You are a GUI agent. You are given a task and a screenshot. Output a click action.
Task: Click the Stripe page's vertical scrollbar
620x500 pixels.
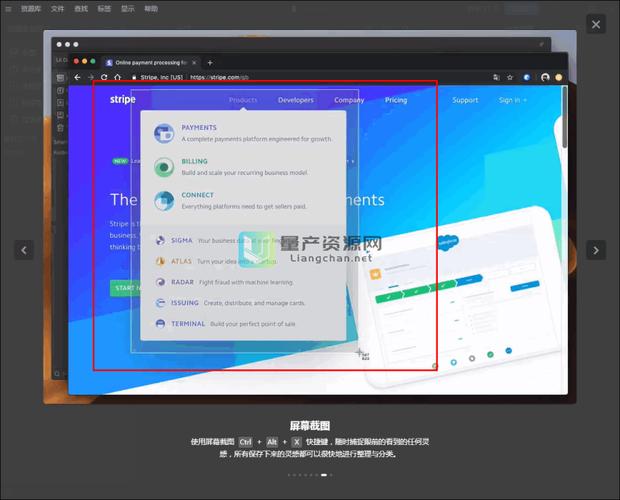point(565,117)
